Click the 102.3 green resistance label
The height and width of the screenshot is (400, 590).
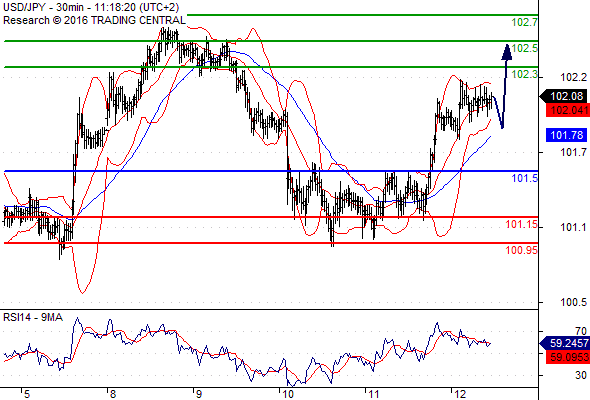525,74
